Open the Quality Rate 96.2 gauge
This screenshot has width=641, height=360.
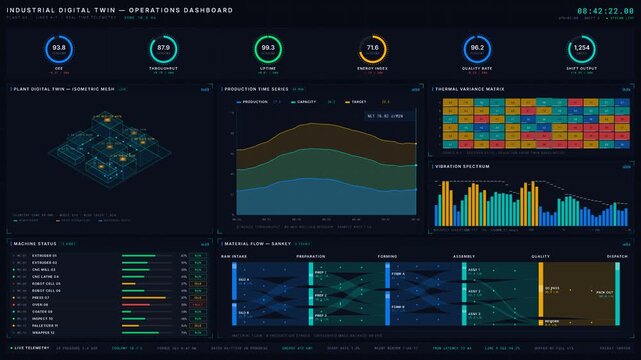pyautogui.click(x=477, y=49)
